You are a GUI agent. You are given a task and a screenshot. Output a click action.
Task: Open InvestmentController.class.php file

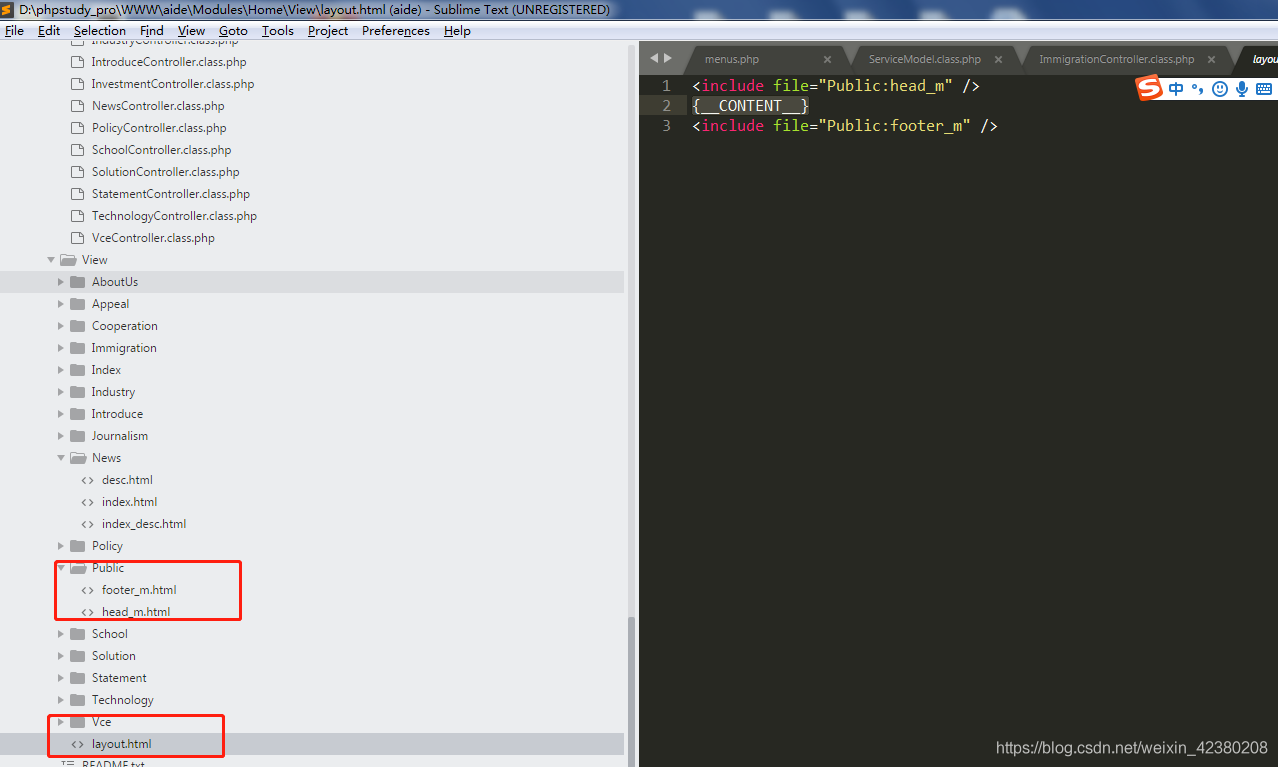(172, 84)
